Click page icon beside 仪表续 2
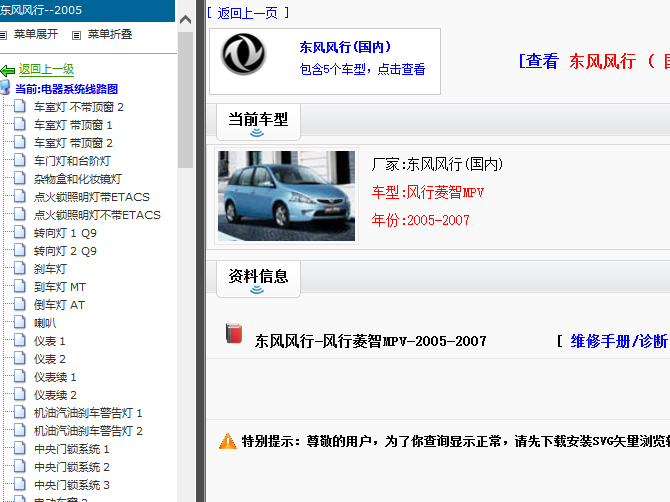Image resolution: width=670 pixels, height=502 pixels. point(20,394)
